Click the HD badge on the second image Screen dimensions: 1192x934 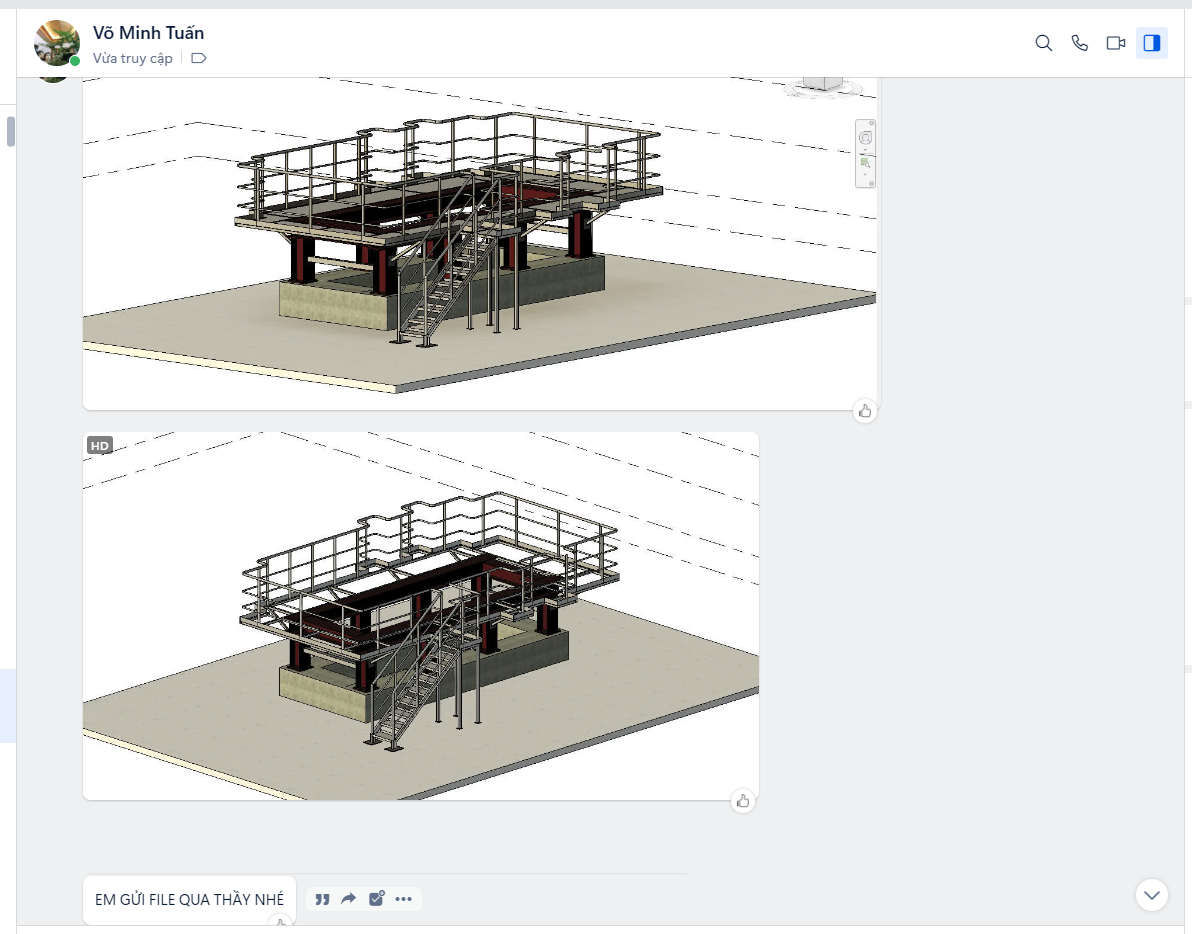(100, 446)
